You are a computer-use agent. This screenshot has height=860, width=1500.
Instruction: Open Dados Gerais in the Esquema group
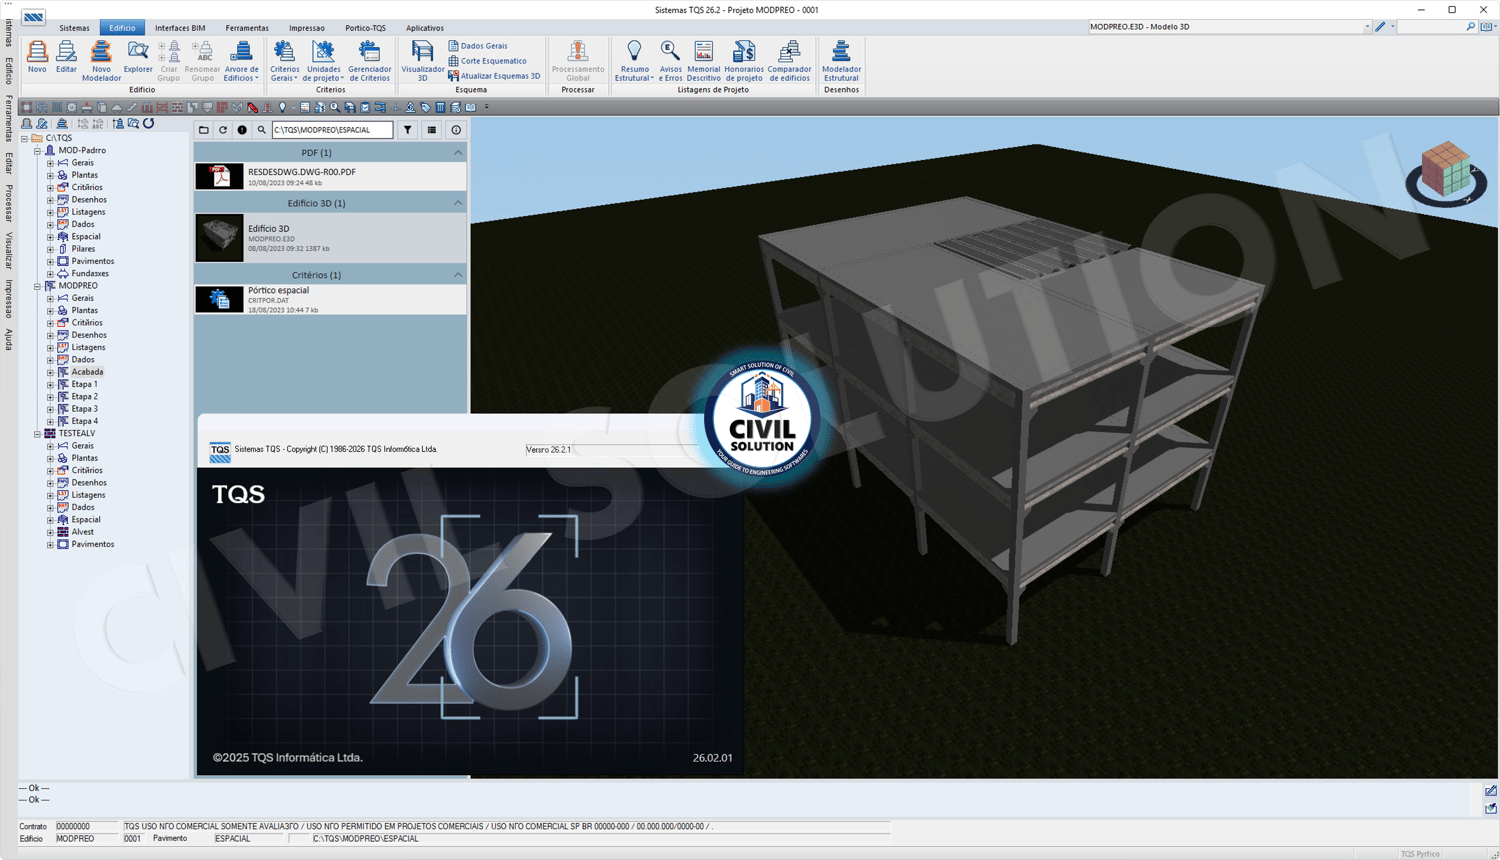click(x=478, y=46)
